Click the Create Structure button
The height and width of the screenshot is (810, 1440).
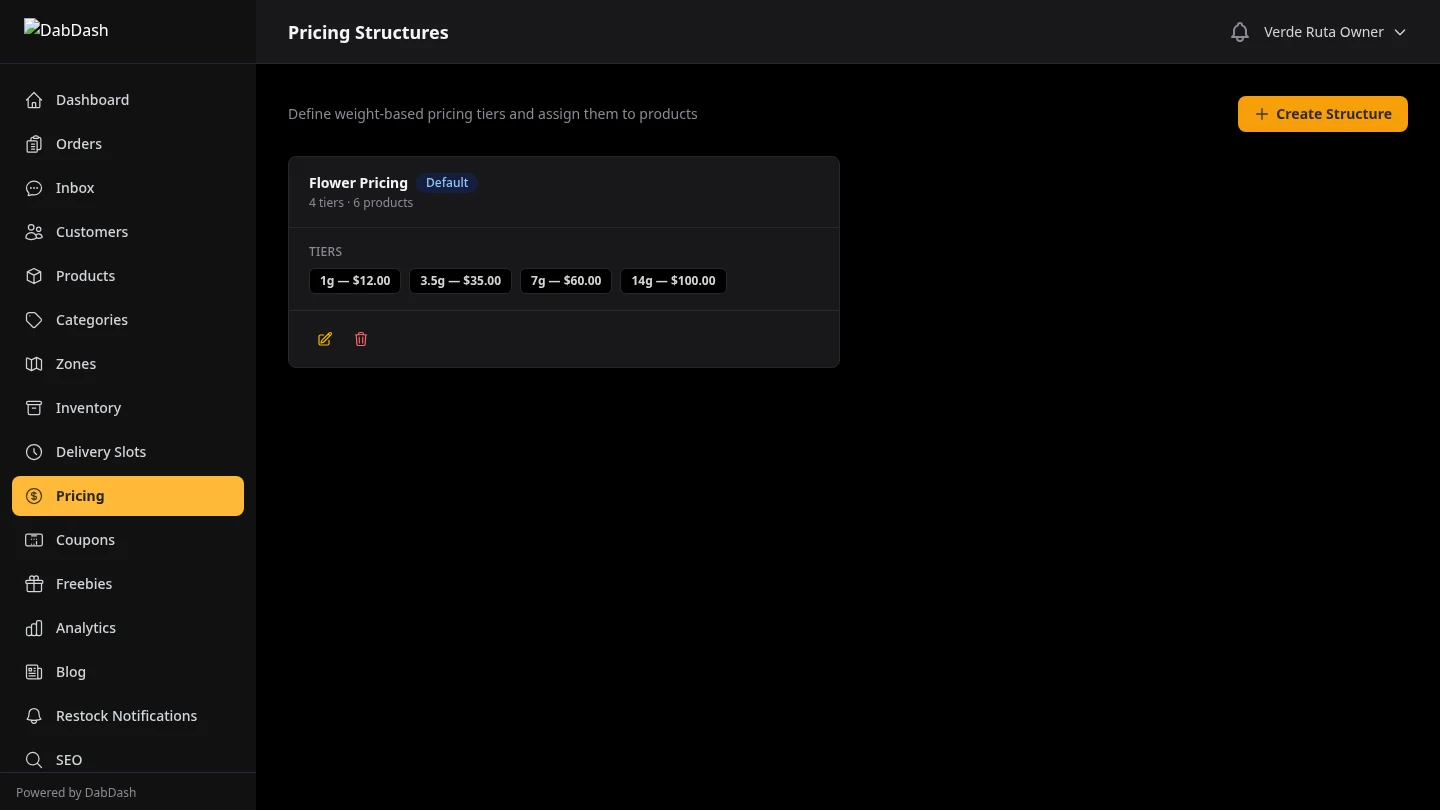(x=1322, y=114)
